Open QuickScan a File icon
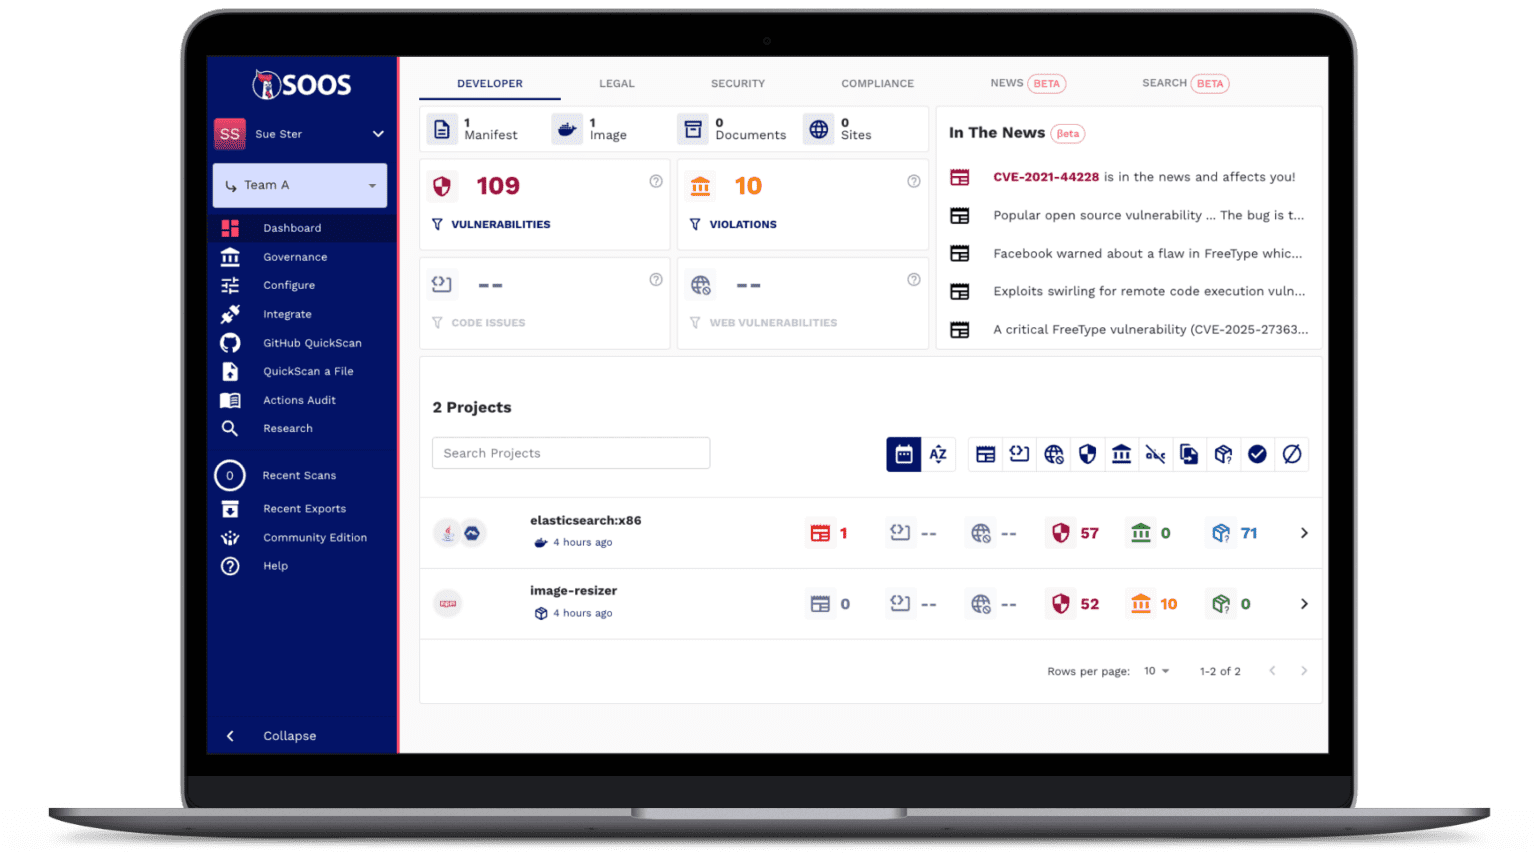Screen dimensions: 1536x864 (x=230, y=371)
